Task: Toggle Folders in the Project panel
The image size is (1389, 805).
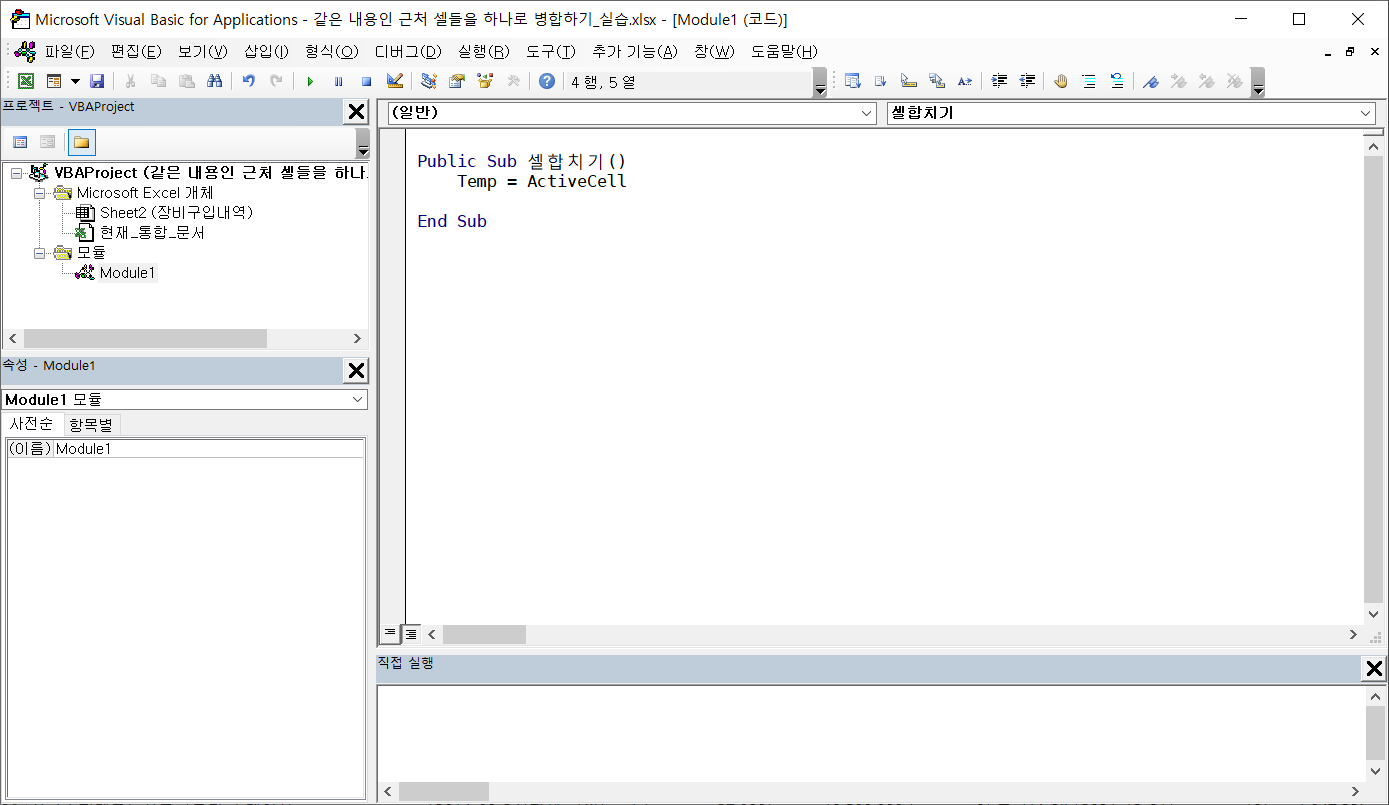Action: [81, 142]
